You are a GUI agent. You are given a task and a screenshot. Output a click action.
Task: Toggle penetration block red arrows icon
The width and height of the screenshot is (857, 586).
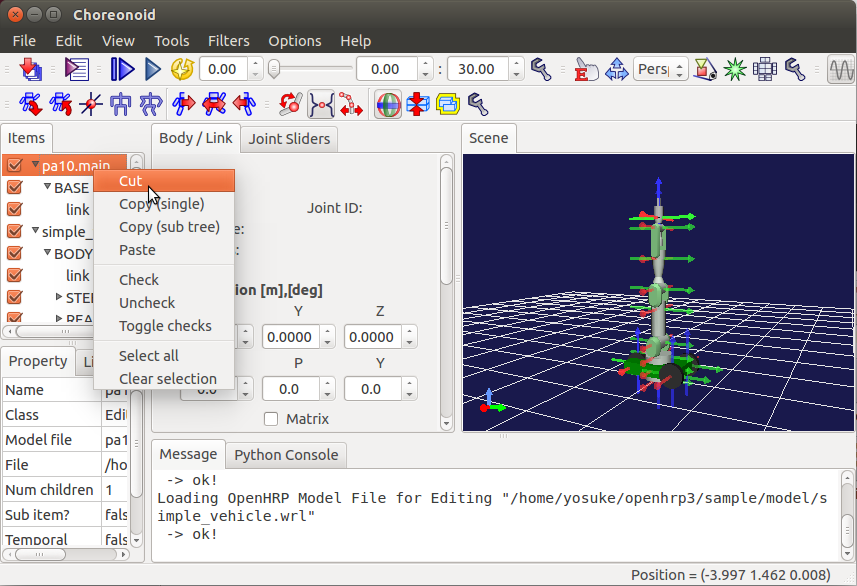[x=418, y=104]
